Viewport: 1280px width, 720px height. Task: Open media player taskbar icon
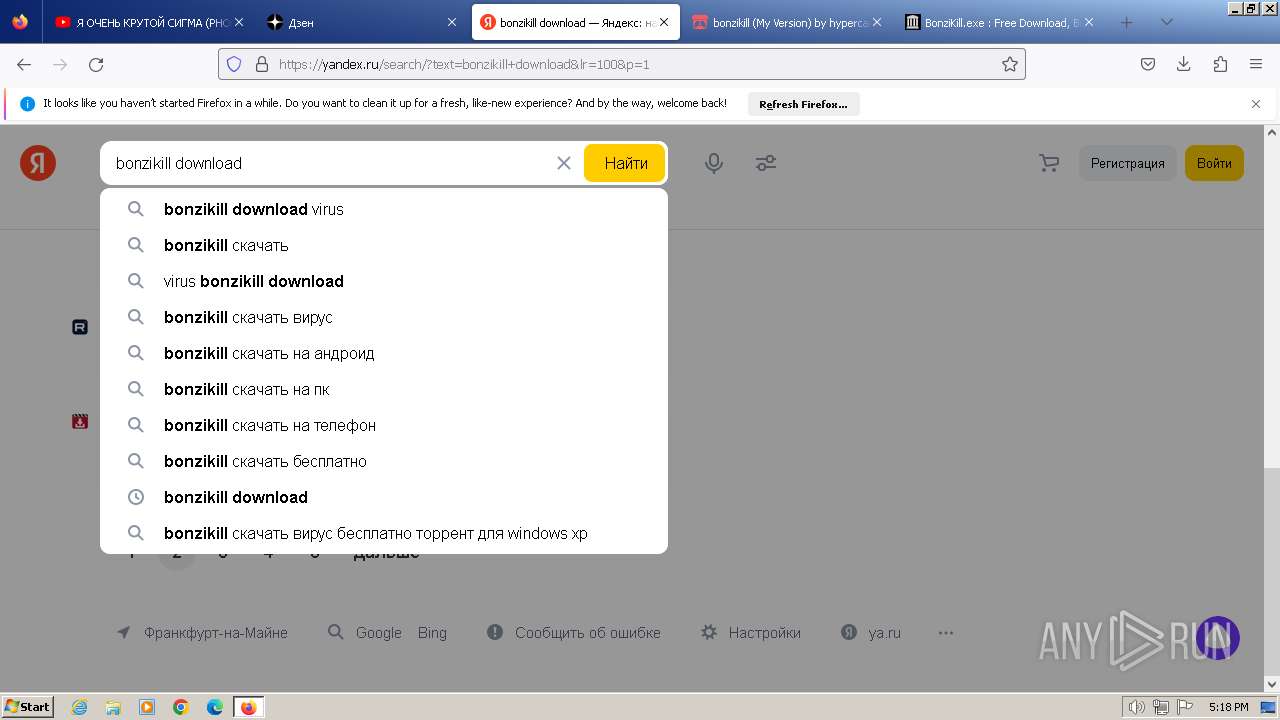tap(147, 707)
